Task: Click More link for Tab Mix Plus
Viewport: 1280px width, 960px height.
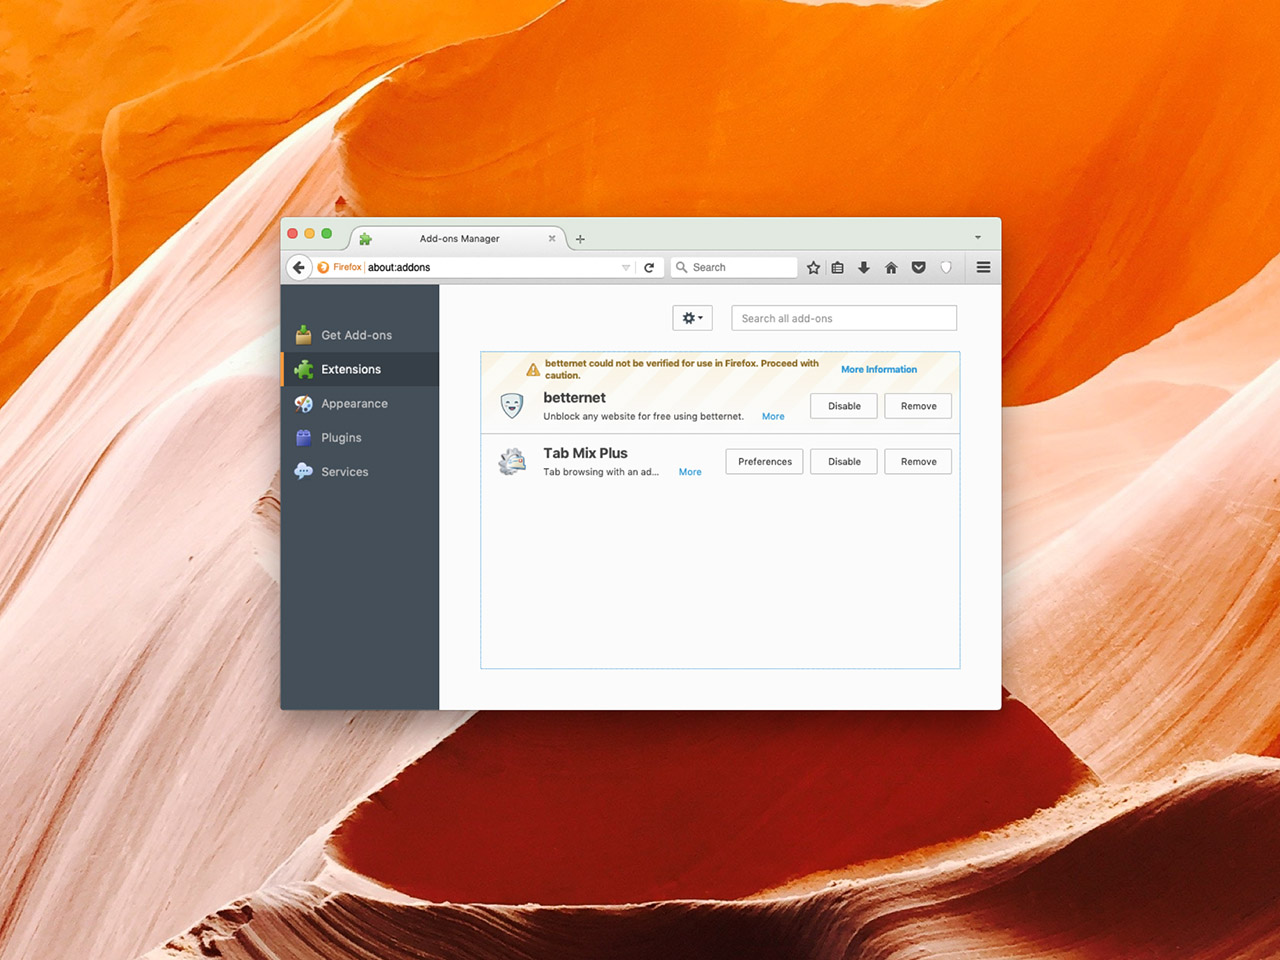Action: (690, 471)
